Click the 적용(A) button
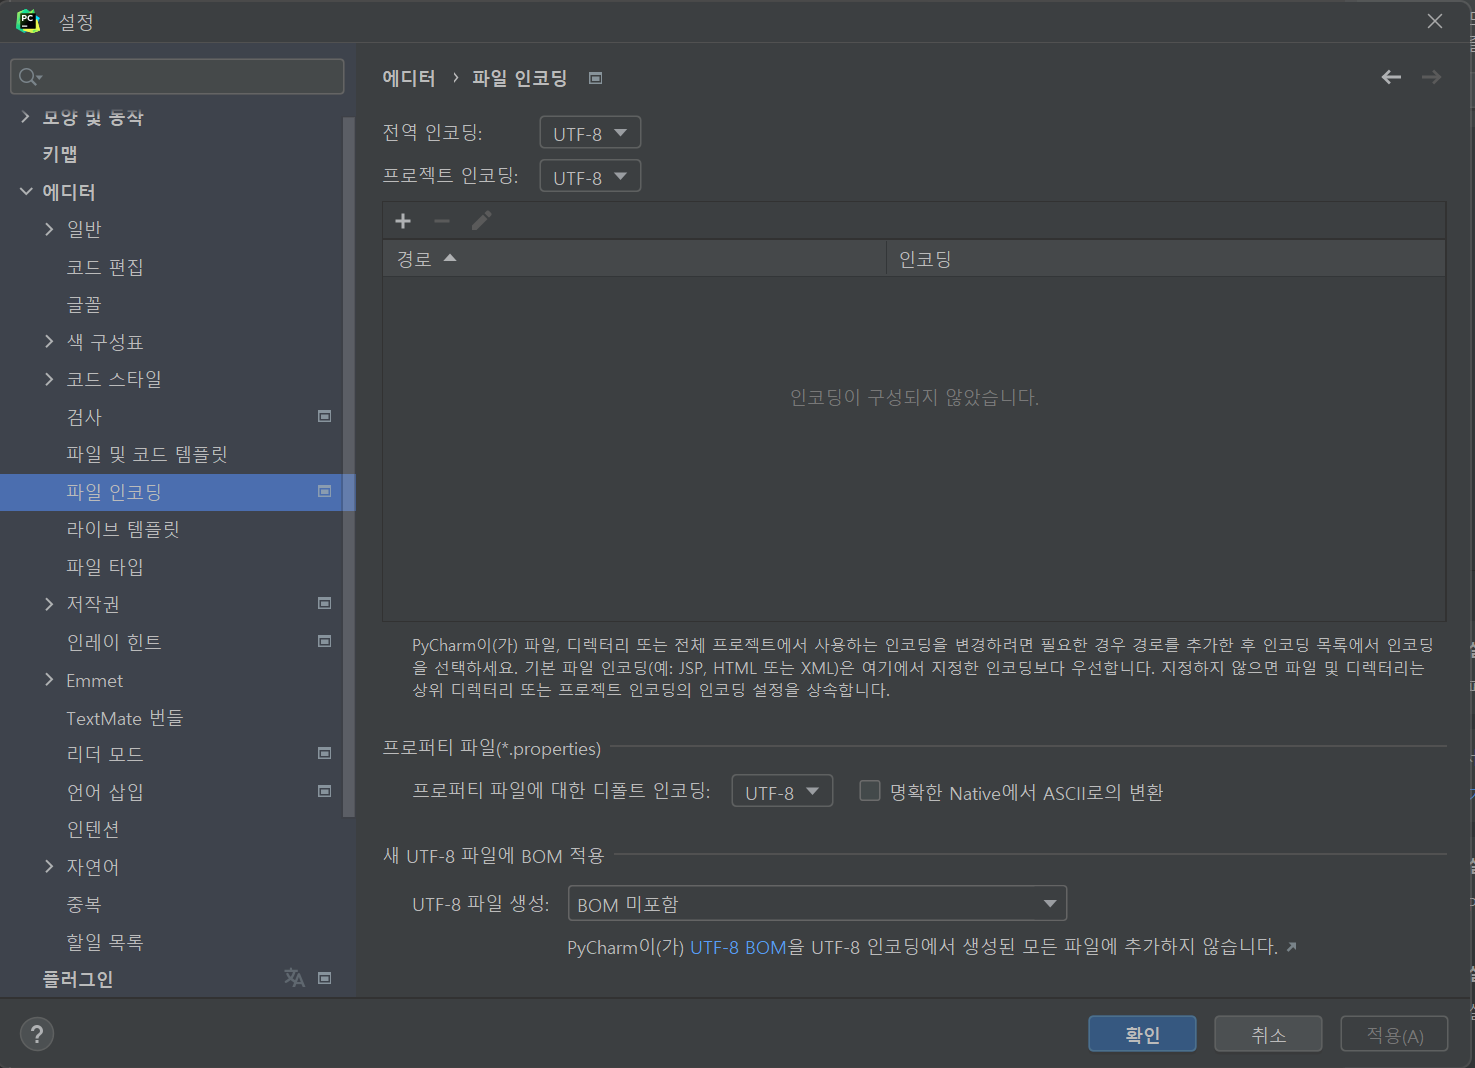This screenshot has width=1475, height=1068. pyautogui.click(x=1394, y=1034)
